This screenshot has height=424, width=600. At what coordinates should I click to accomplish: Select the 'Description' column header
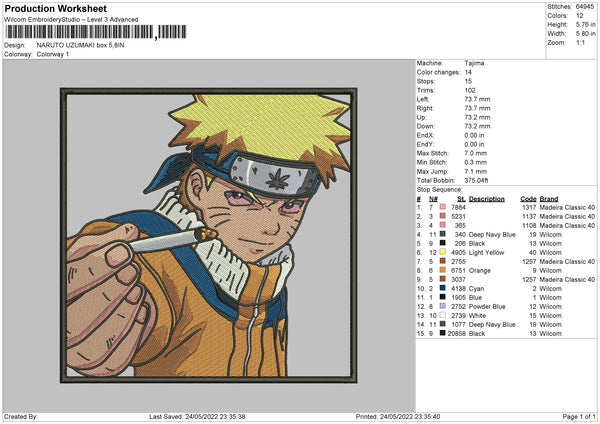(487, 199)
